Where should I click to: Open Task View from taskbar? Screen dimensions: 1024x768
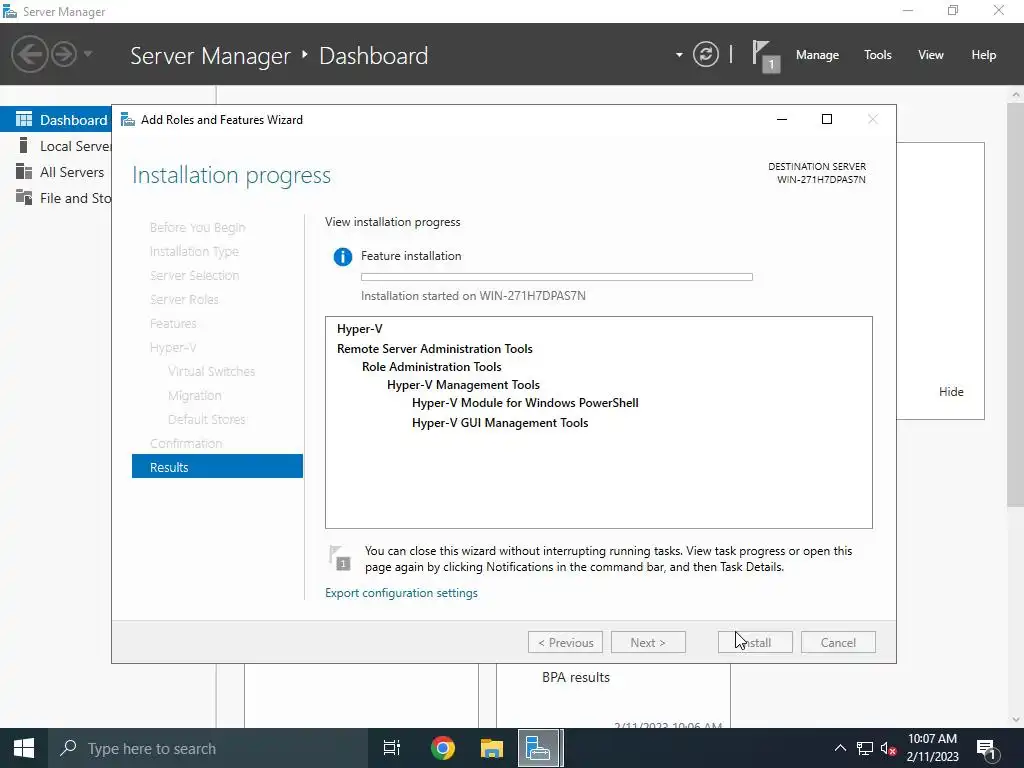pyautogui.click(x=392, y=748)
